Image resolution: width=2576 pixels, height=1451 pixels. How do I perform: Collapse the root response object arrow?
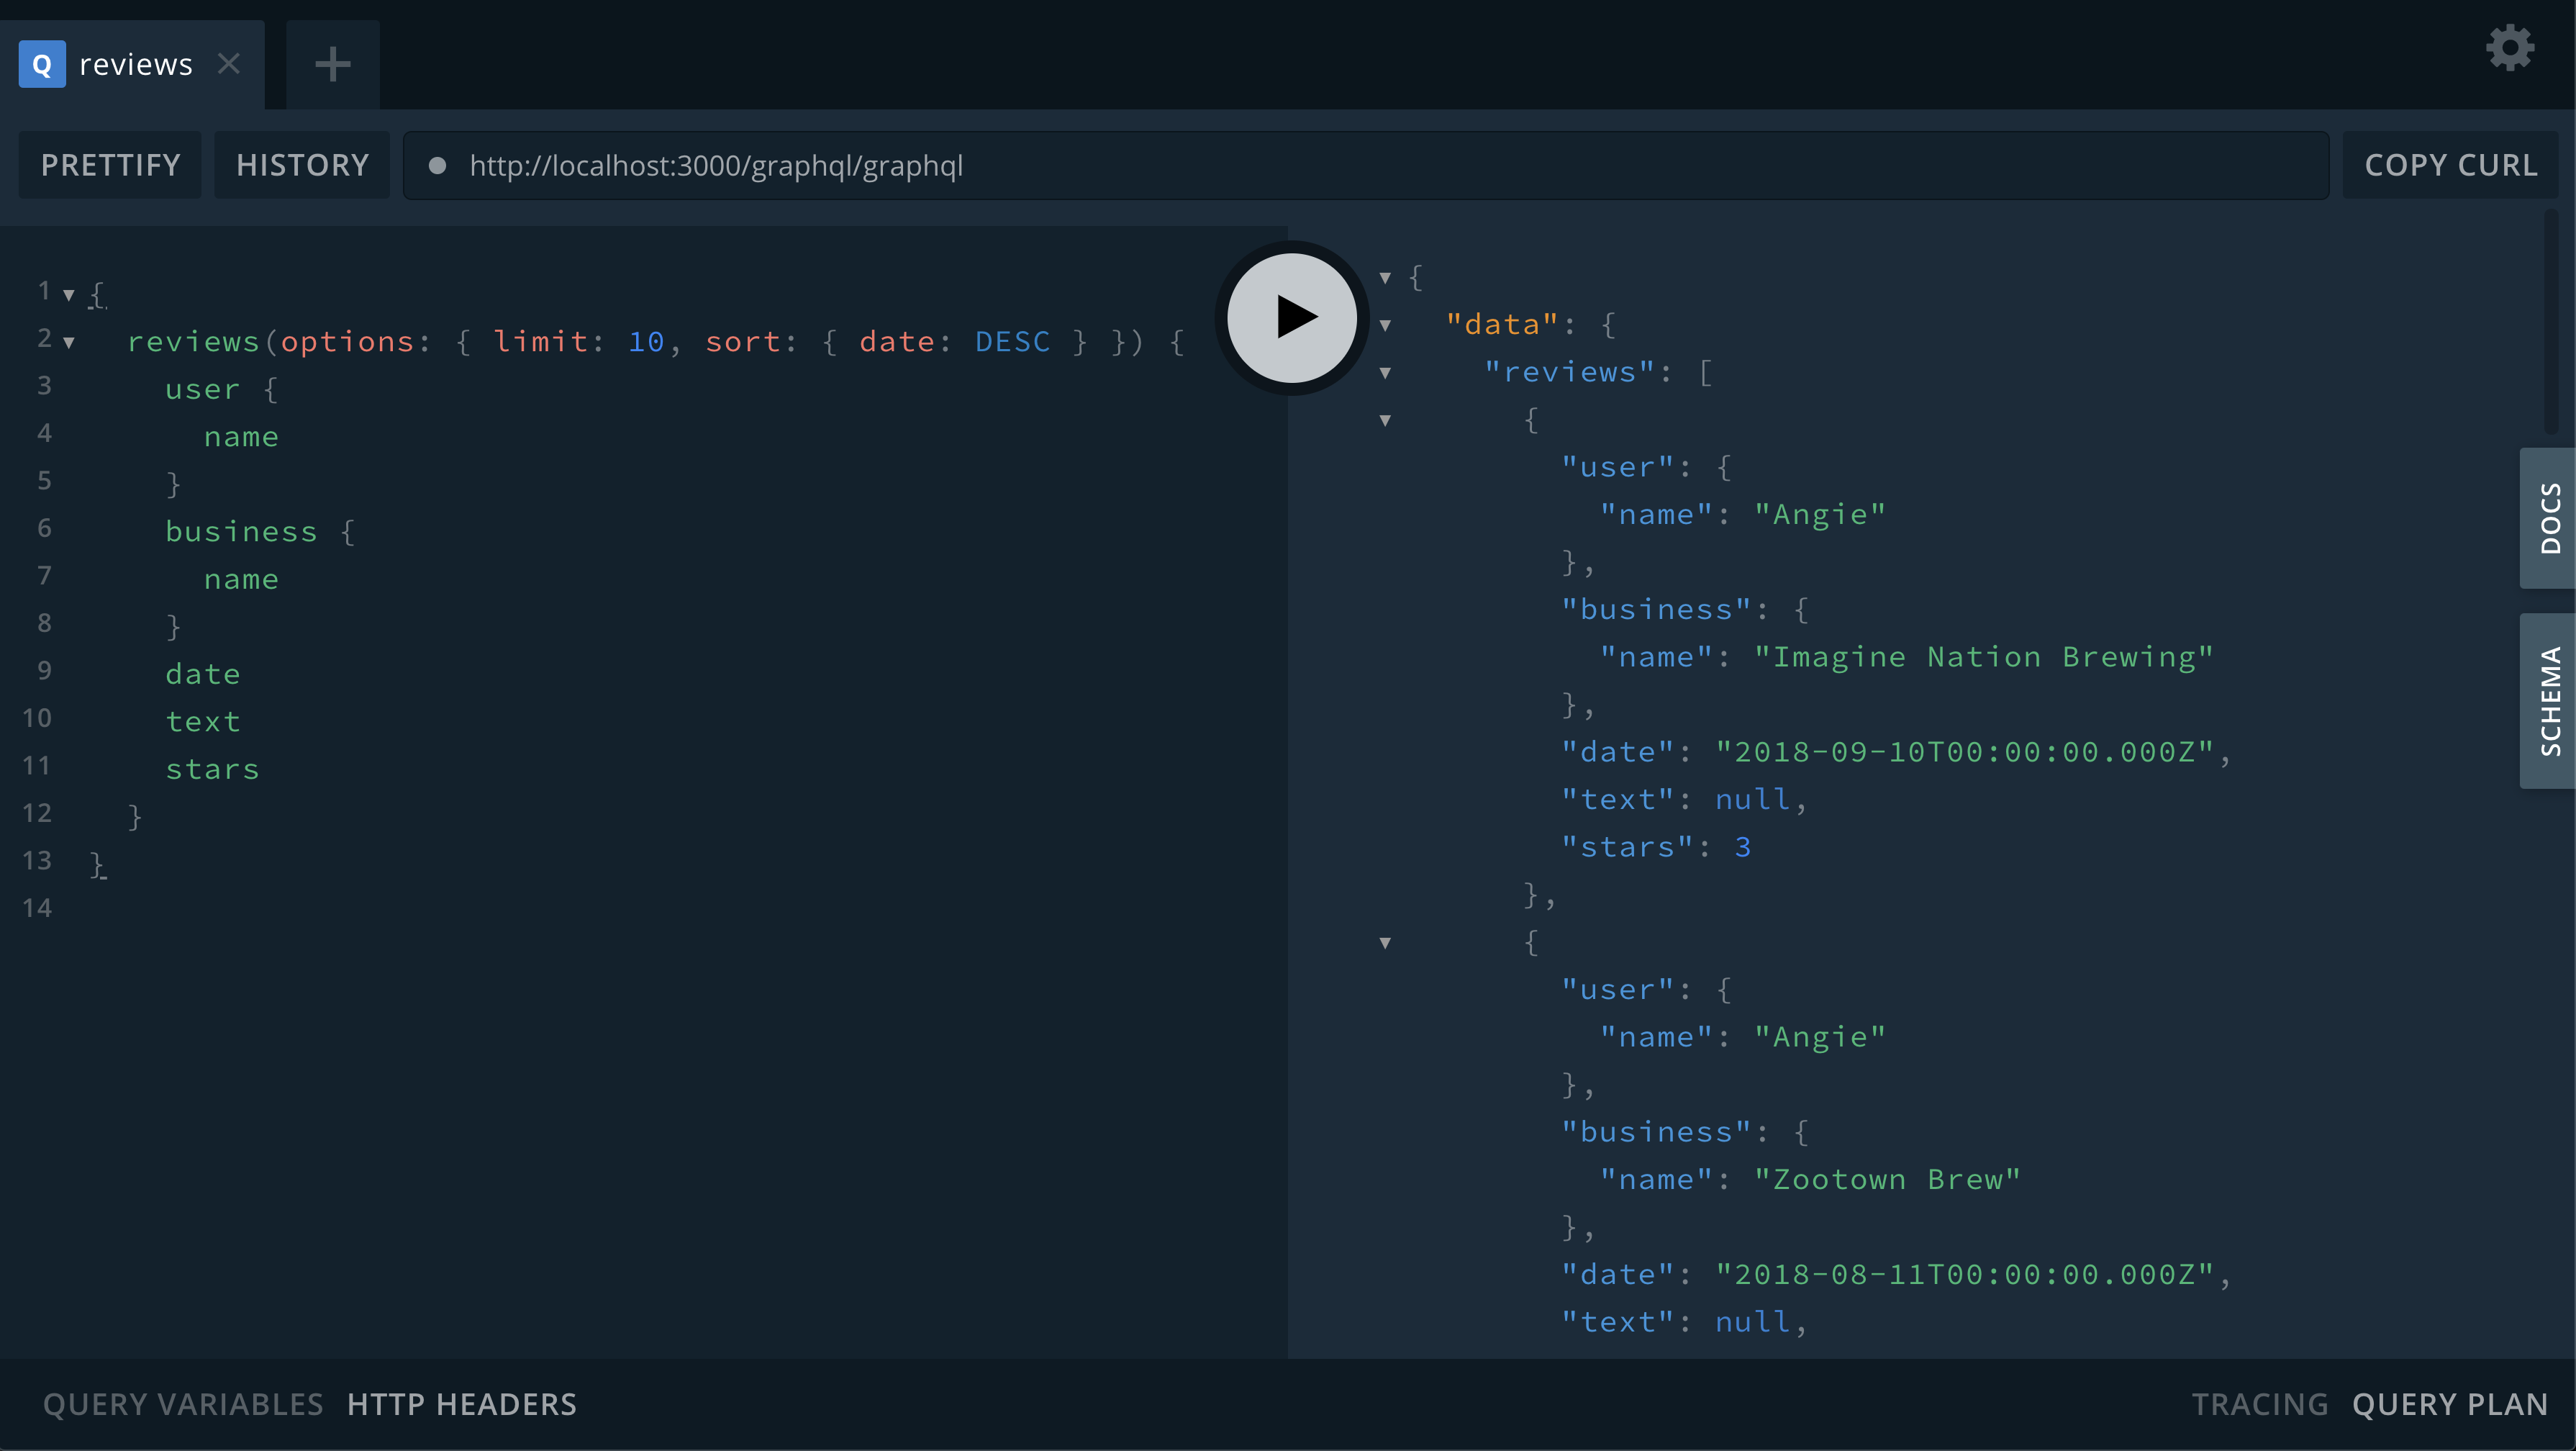1385,278
